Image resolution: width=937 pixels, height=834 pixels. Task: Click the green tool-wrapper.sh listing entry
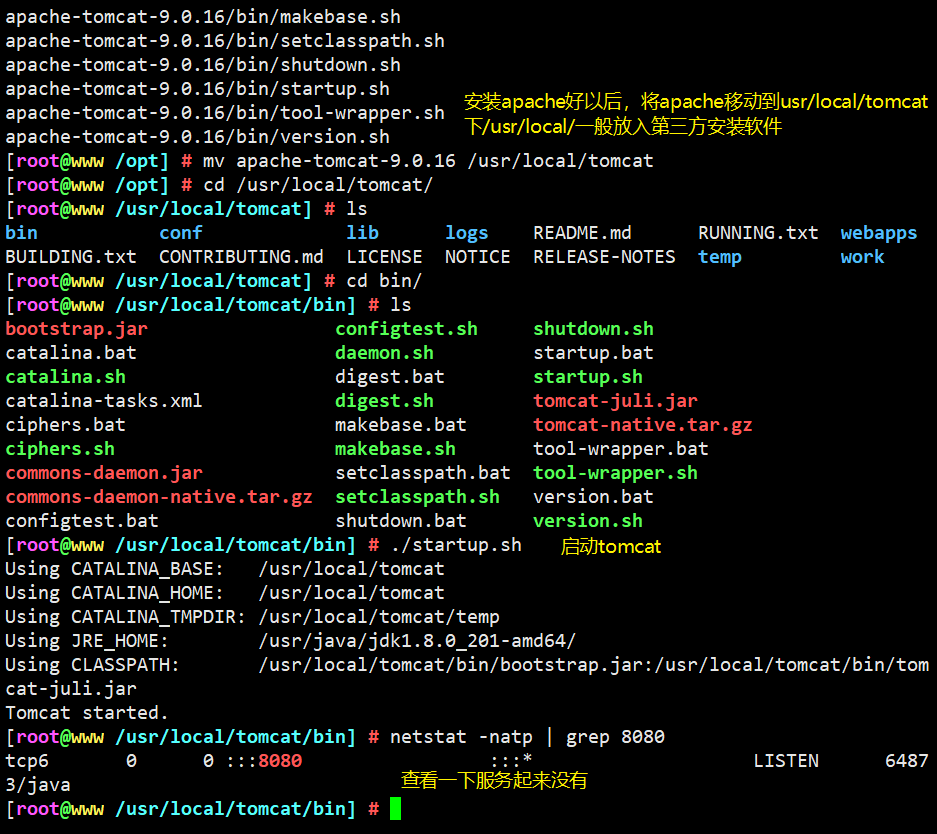(x=615, y=473)
